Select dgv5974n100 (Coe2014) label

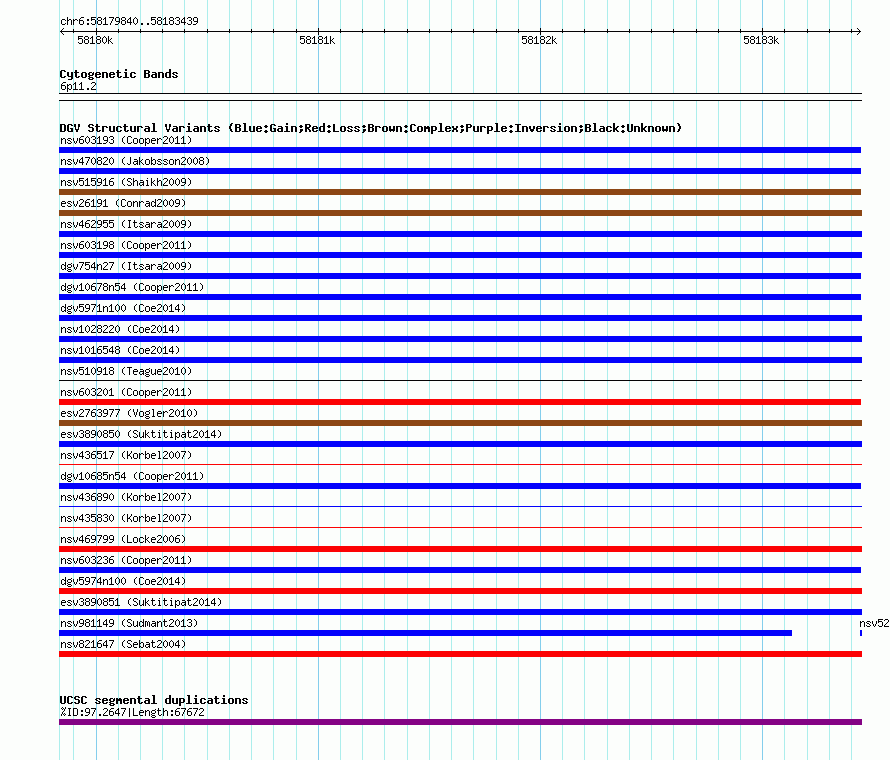point(123,581)
